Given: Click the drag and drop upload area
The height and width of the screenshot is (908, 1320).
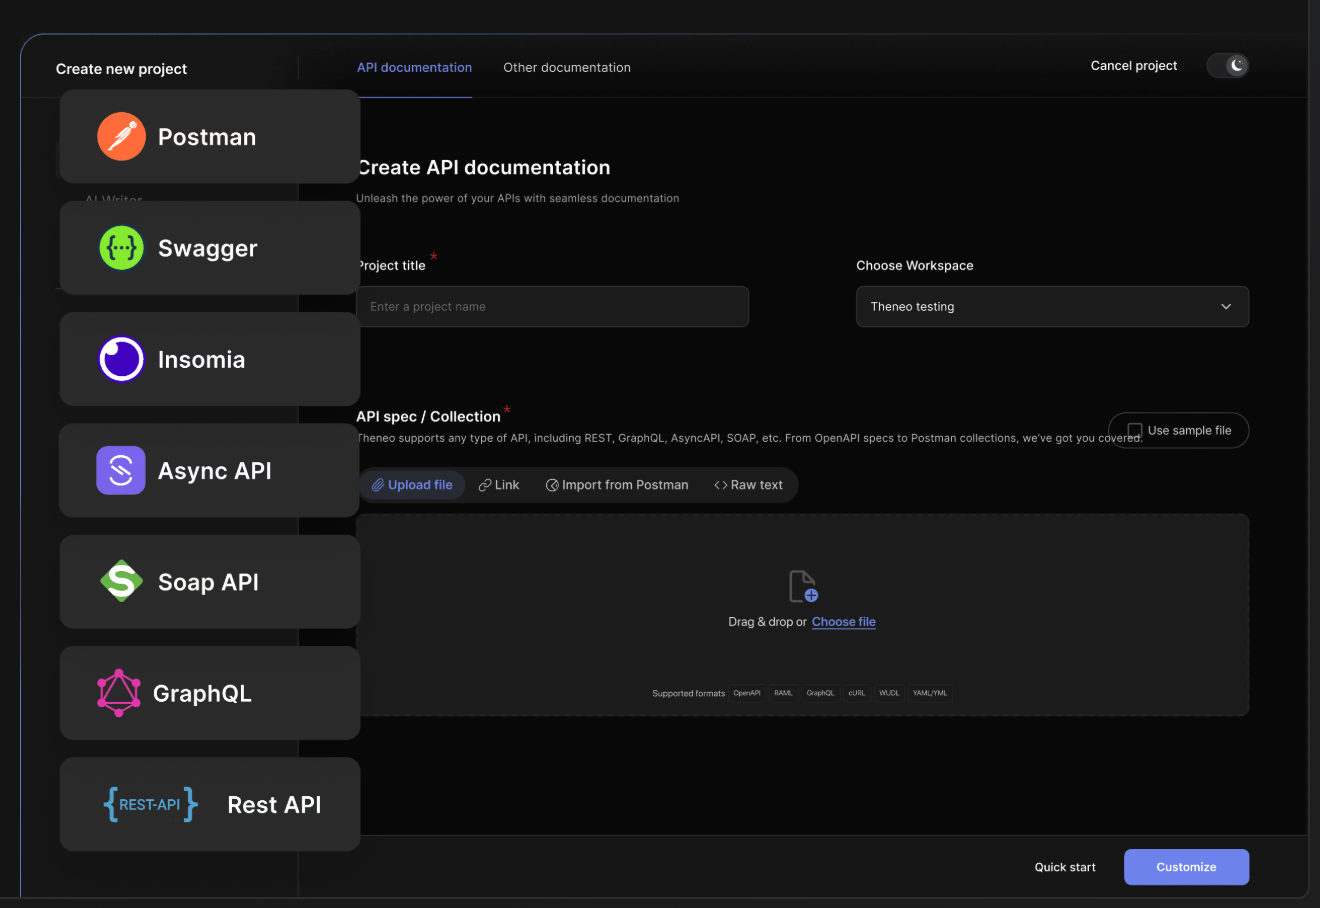Looking at the screenshot, I should [802, 615].
